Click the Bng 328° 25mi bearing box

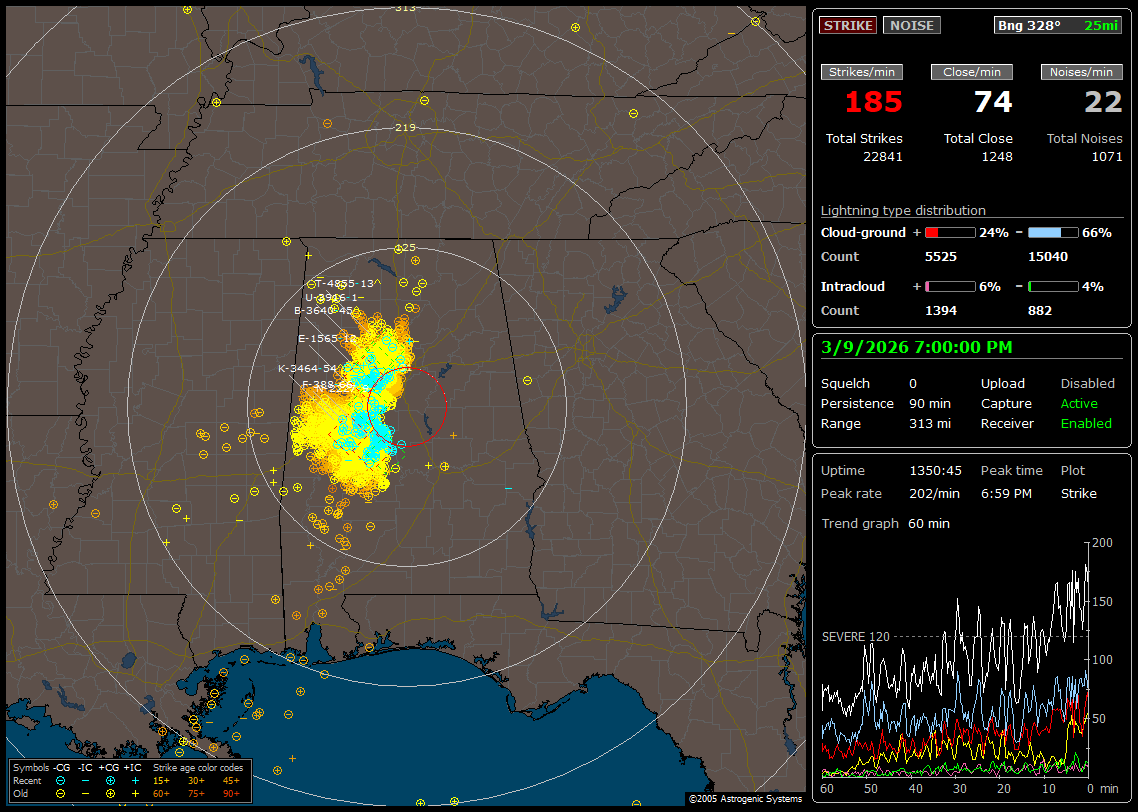(x=1058, y=25)
